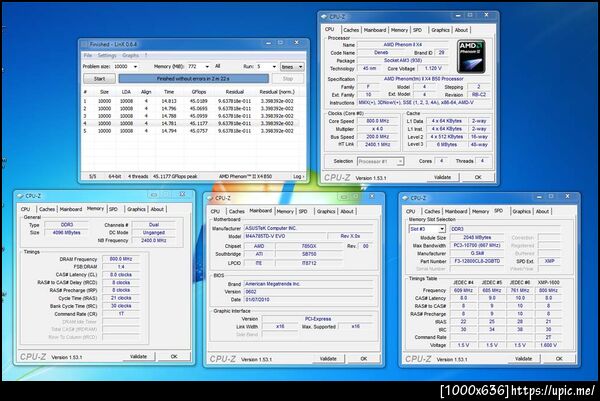Open the 'times' unit dropdown in LinX

pos(292,67)
